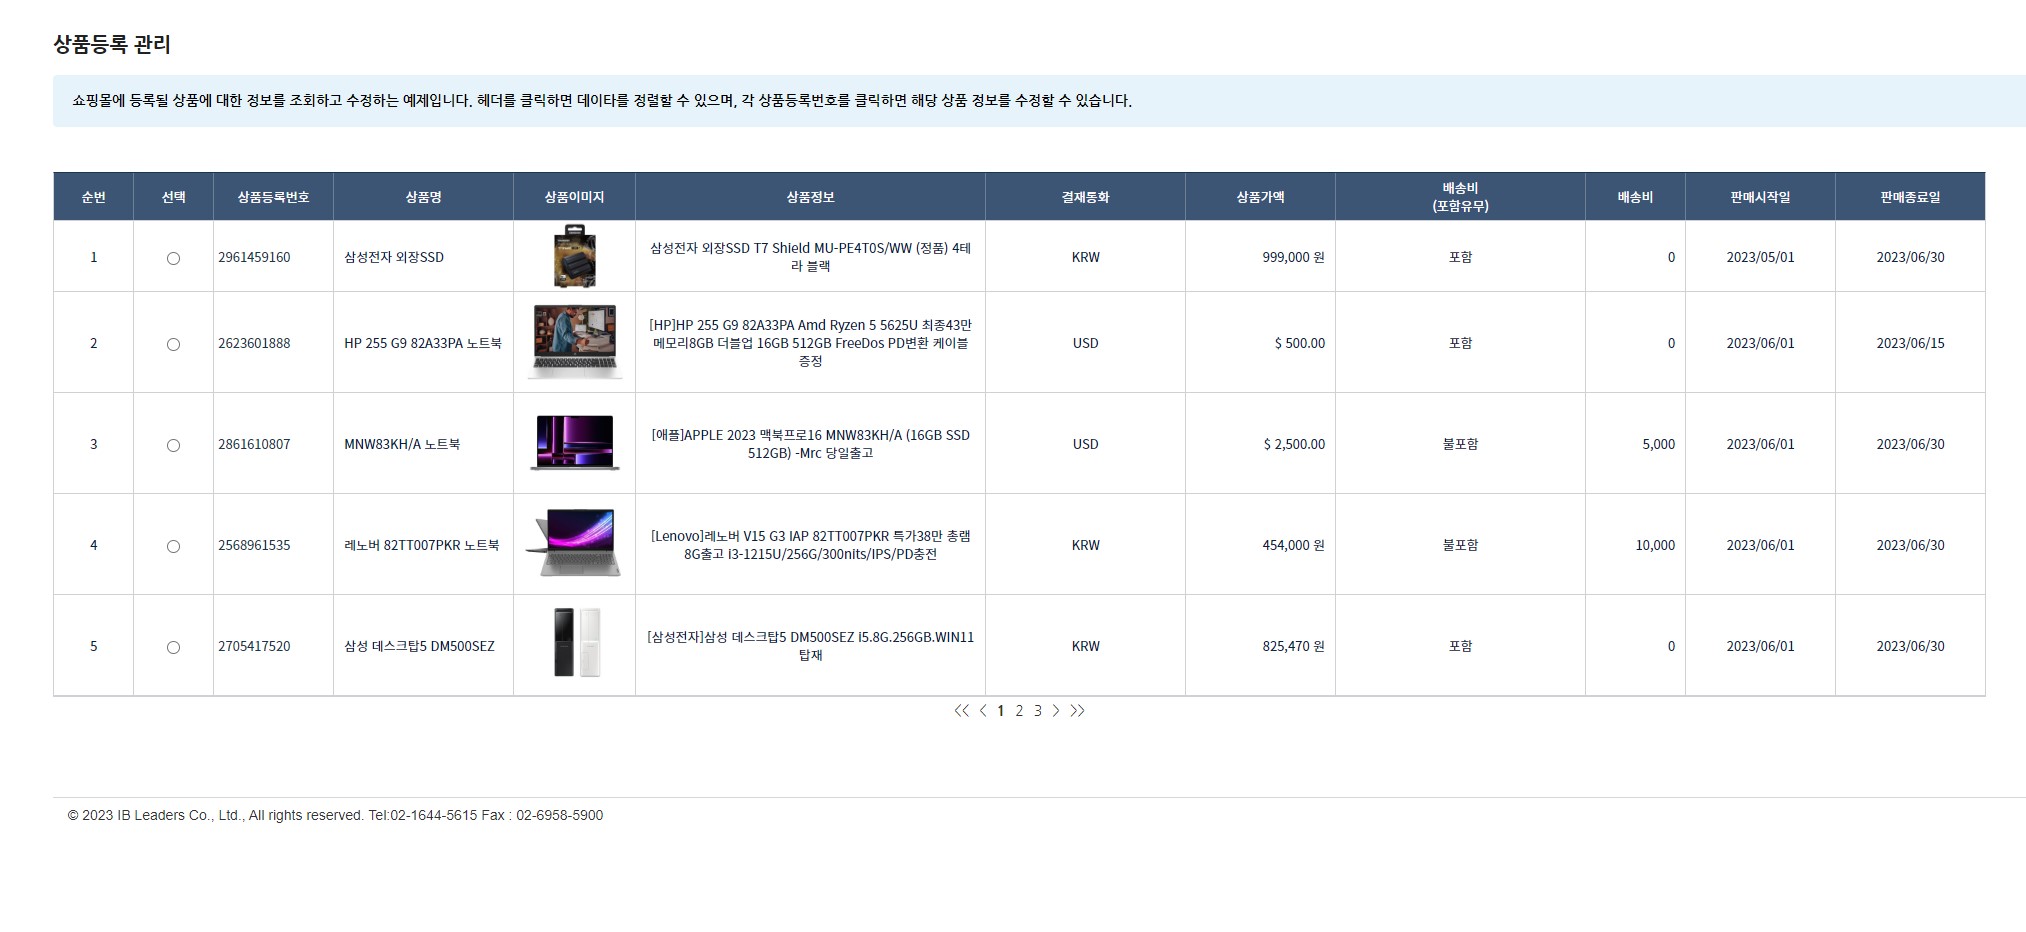Click the next page arrow in pagination
The image size is (2026, 932).
coord(1056,711)
